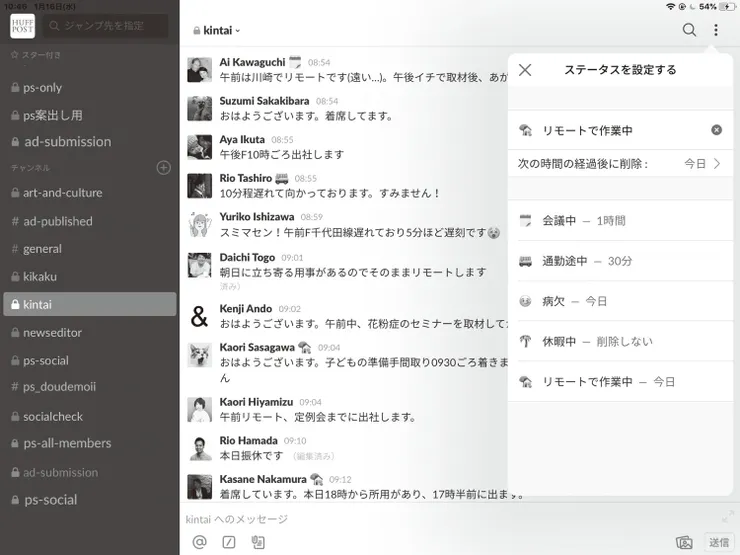The image size is (740, 555).
Task: Close the set status panel
Action: pyautogui.click(x=525, y=70)
